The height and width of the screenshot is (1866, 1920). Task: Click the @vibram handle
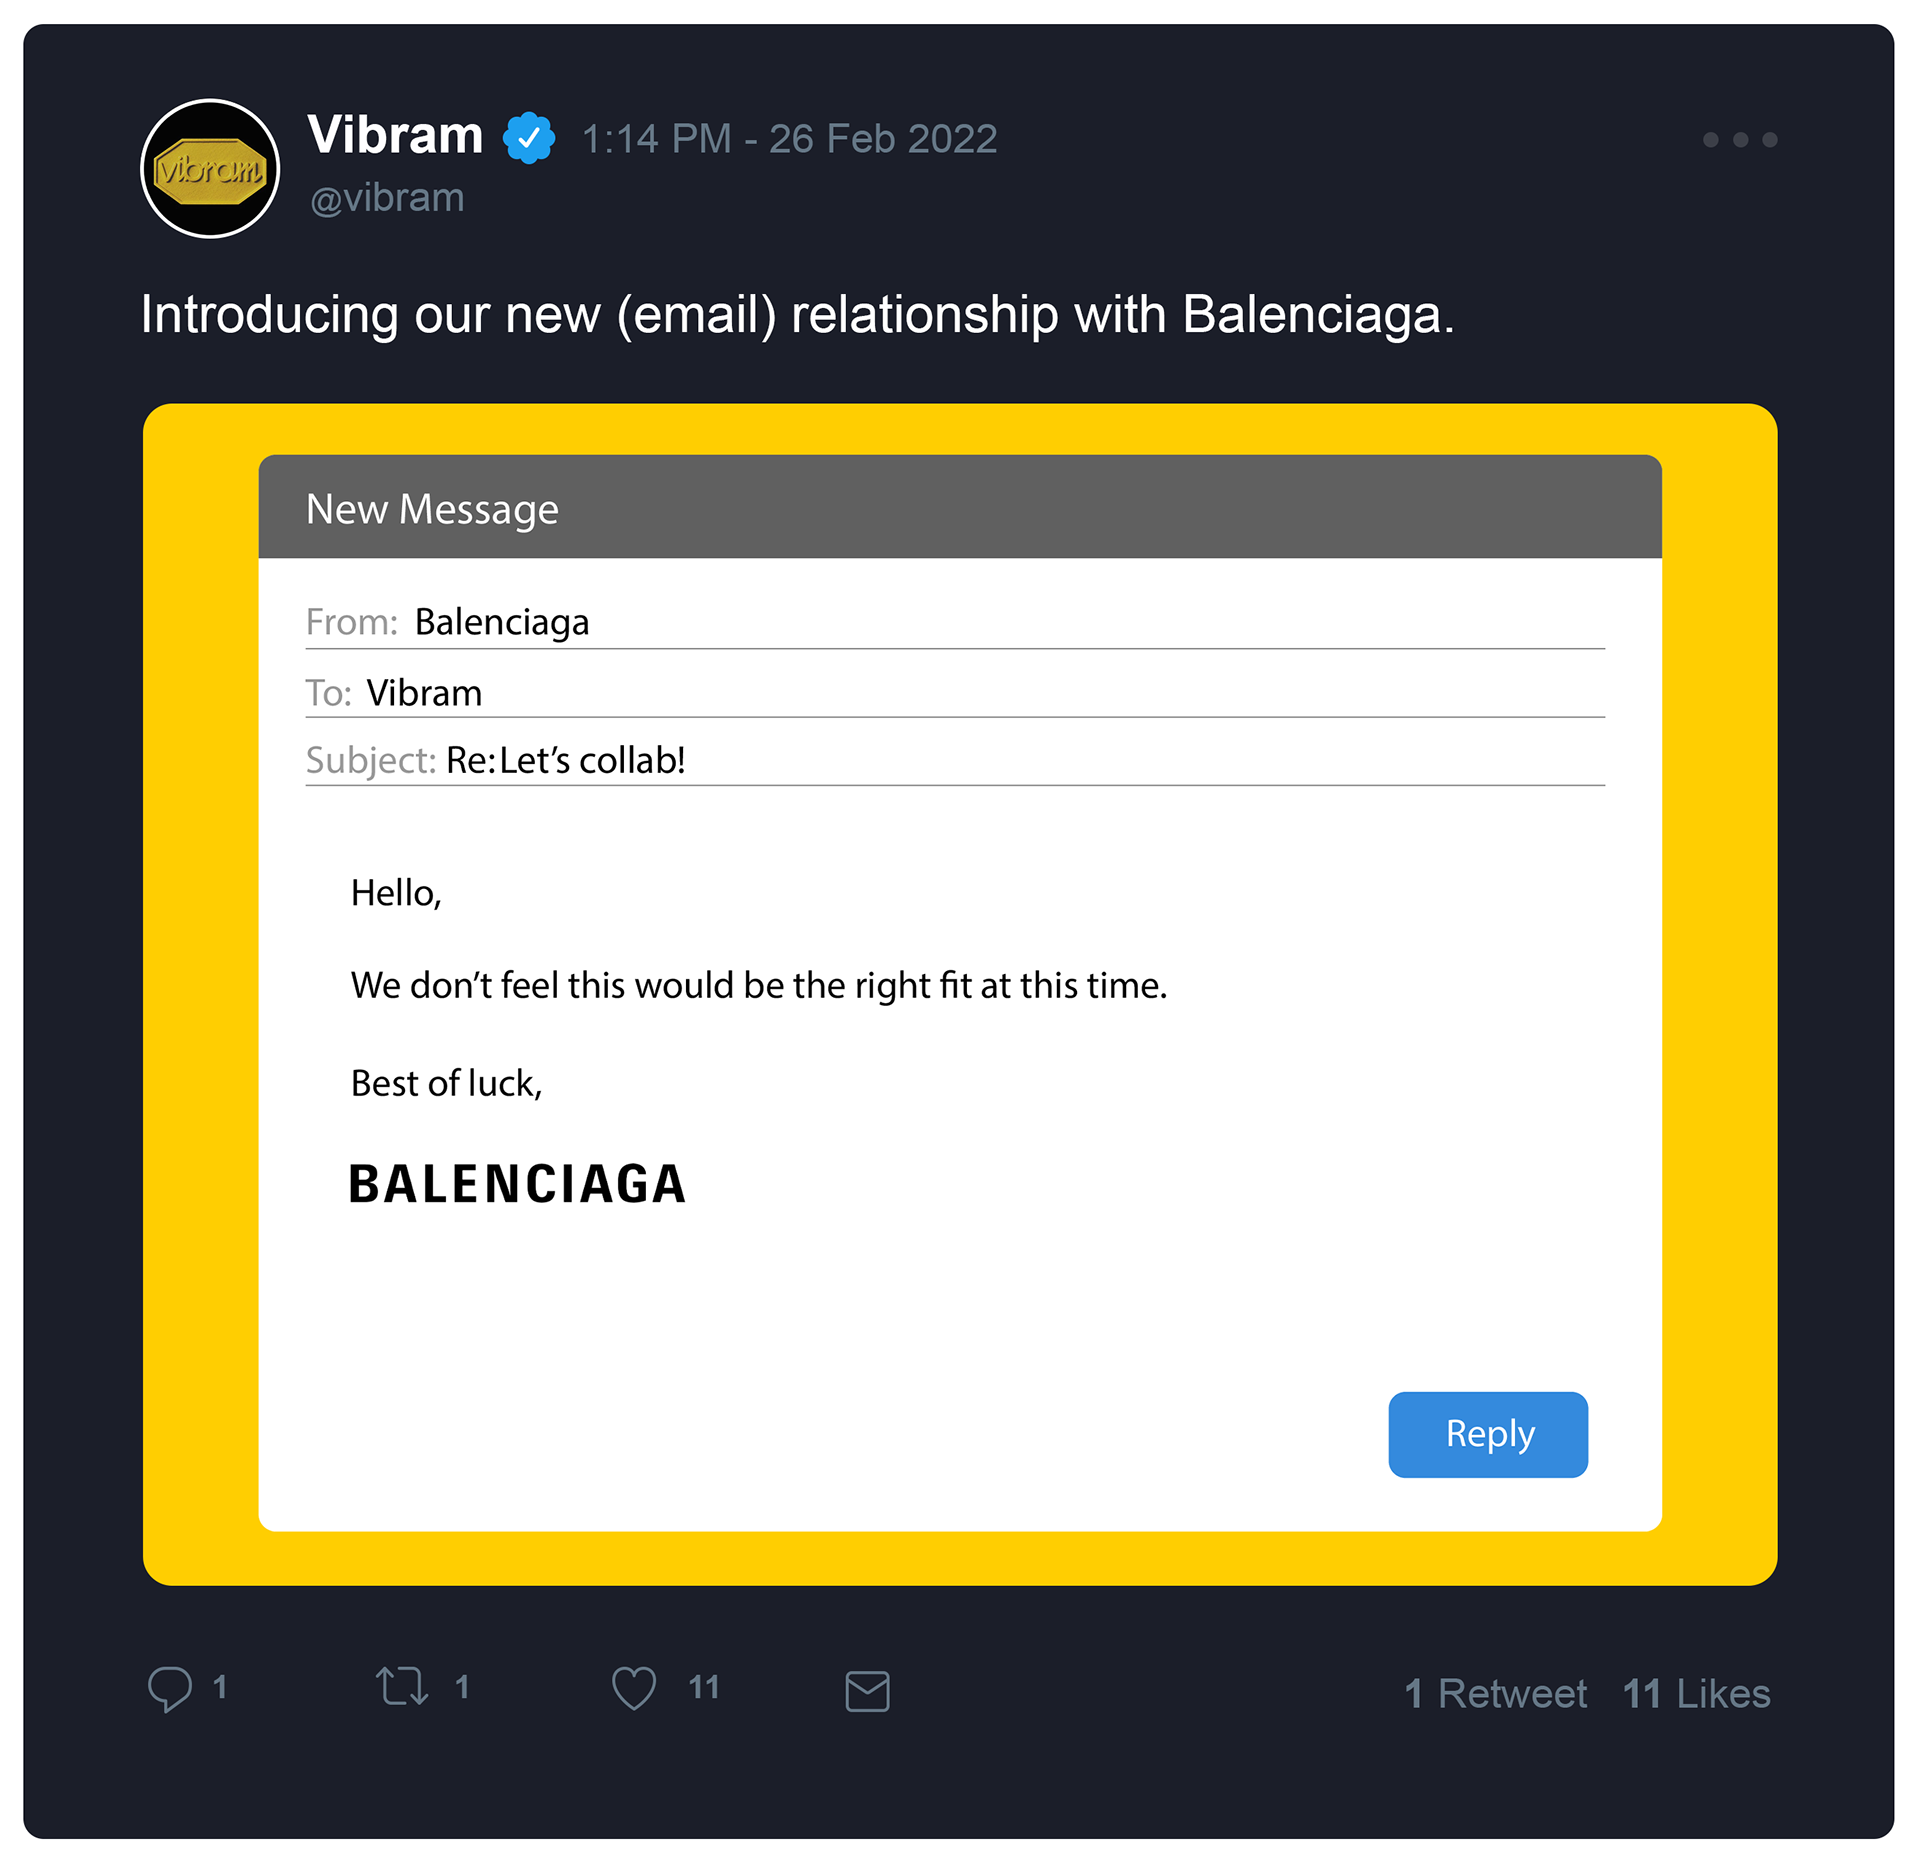(x=387, y=198)
